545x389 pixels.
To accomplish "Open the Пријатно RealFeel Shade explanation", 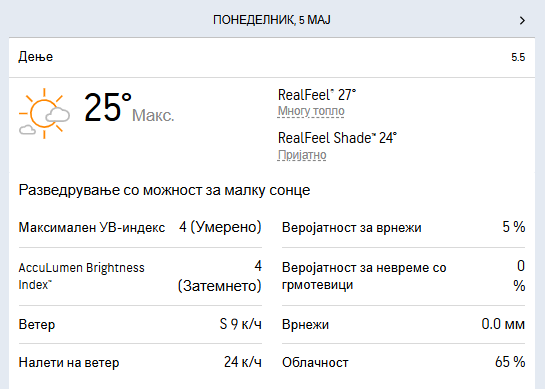I will 302,155.
